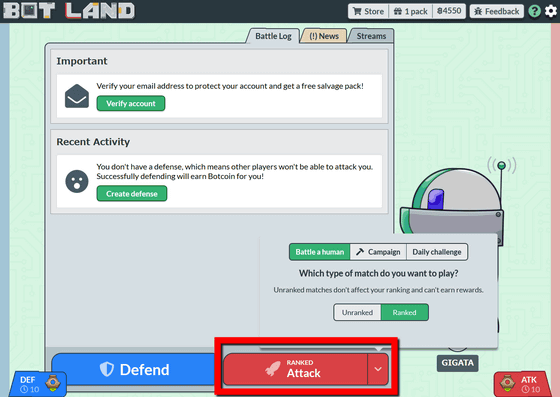Viewport: 560px width, 397px height.
Task: Click 'Which type of match' question text
Action: 379,273
